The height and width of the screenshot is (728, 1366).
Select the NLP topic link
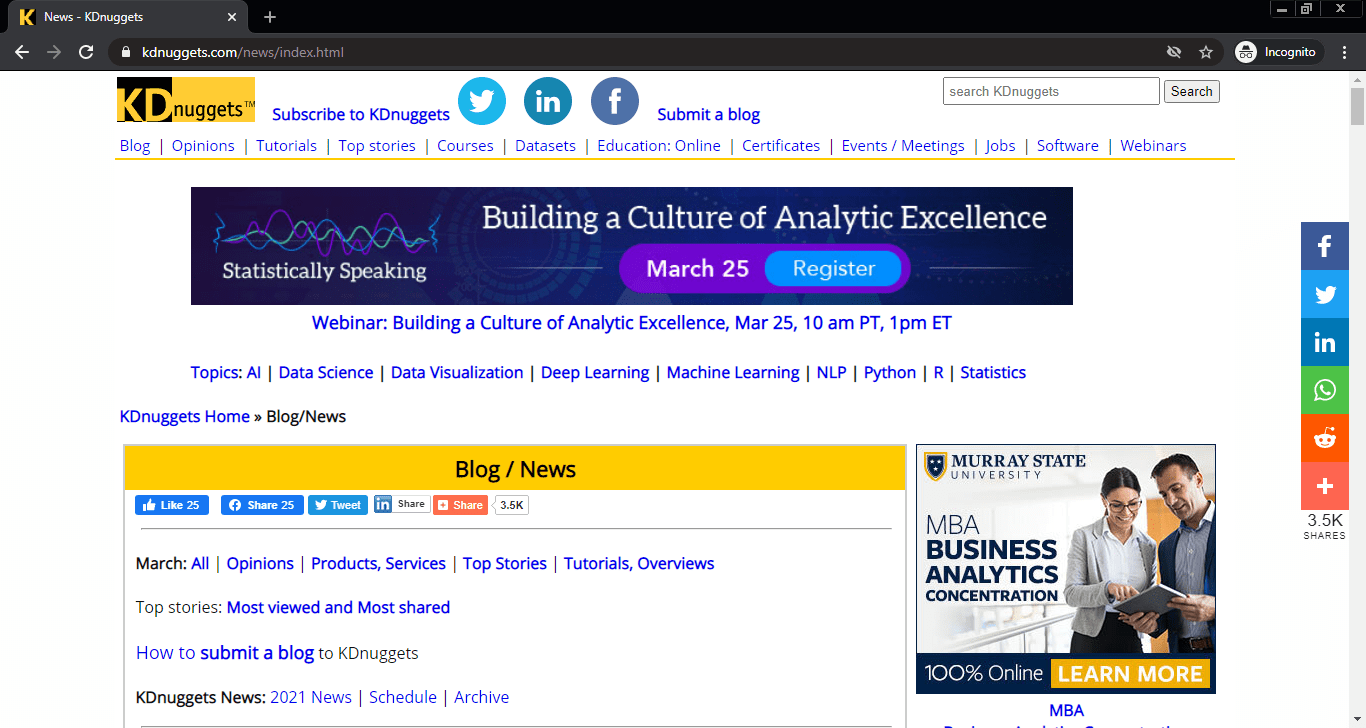click(831, 372)
